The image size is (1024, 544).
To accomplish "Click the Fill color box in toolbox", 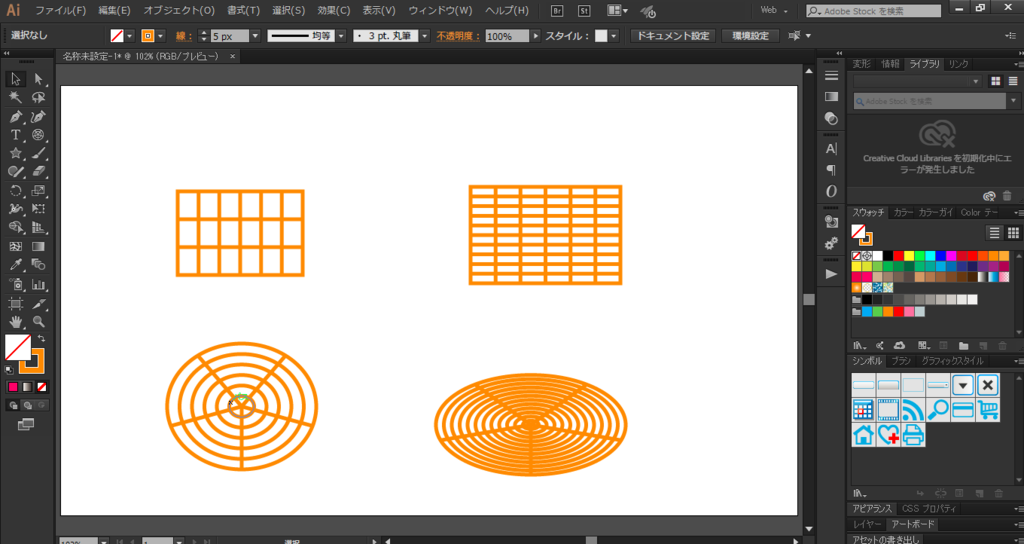I will [x=18, y=347].
